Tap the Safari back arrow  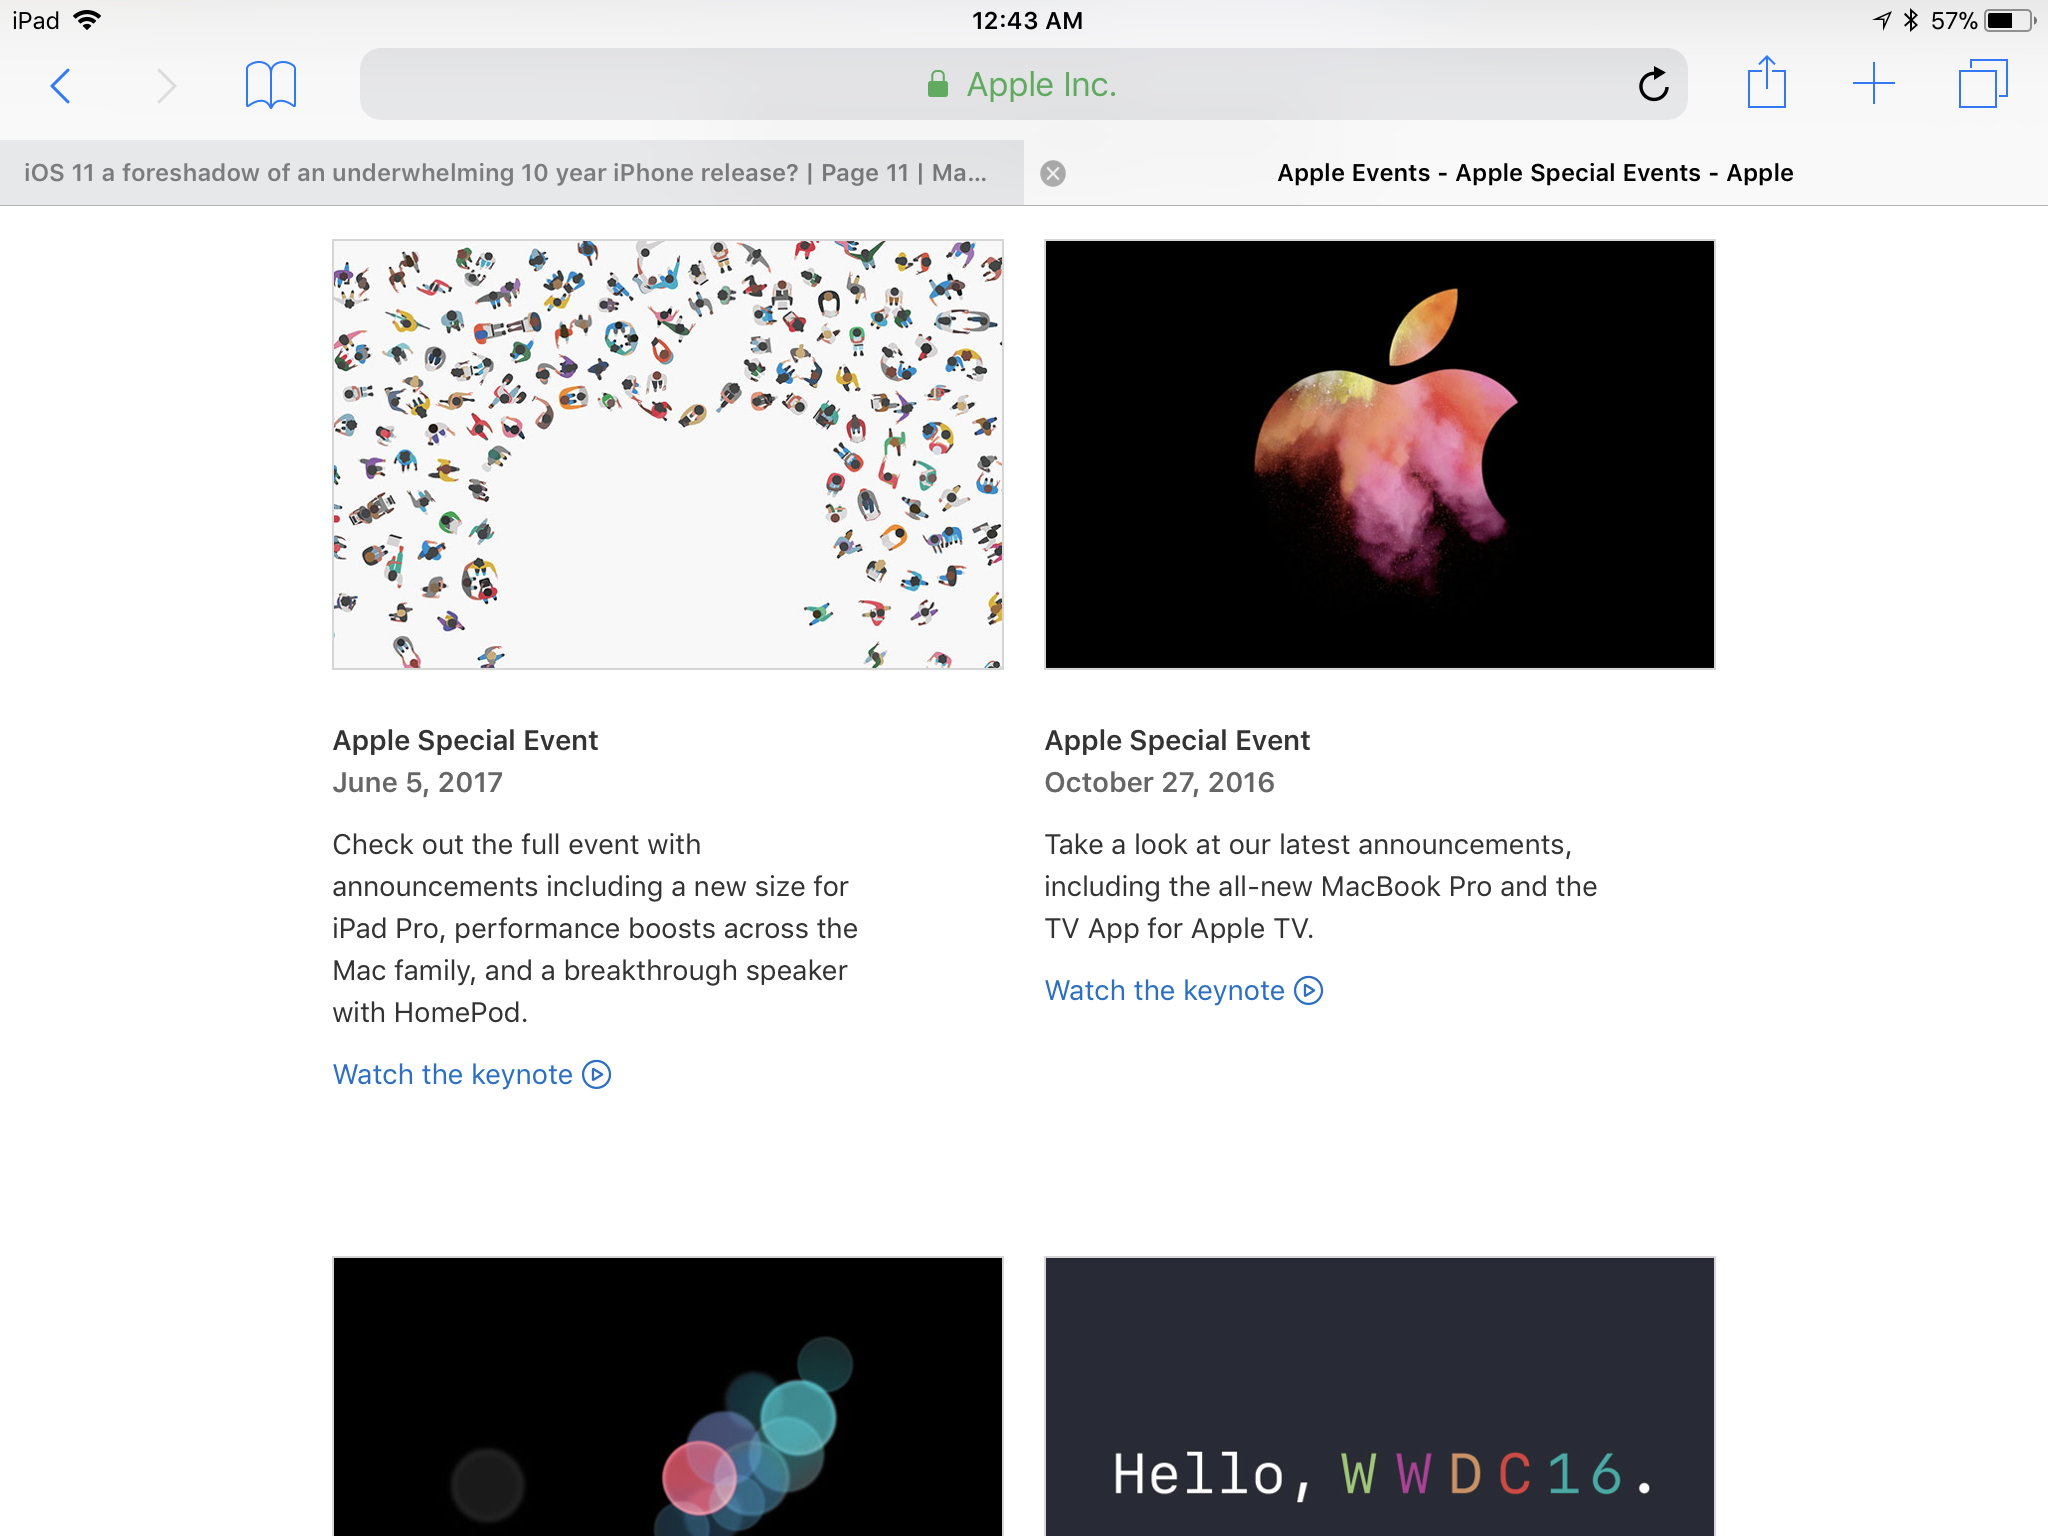pos(60,86)
